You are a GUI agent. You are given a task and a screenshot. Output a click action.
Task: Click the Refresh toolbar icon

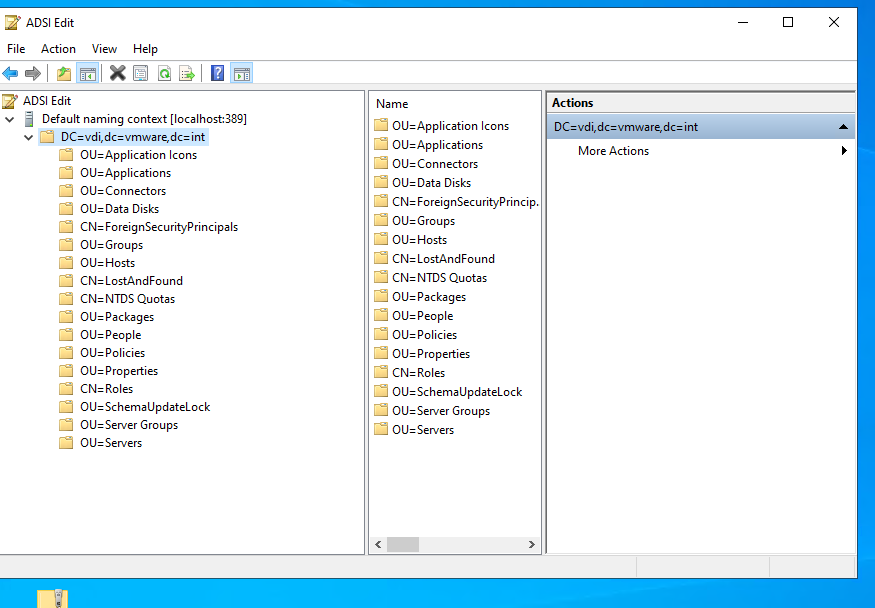click(x=164, y=73)
